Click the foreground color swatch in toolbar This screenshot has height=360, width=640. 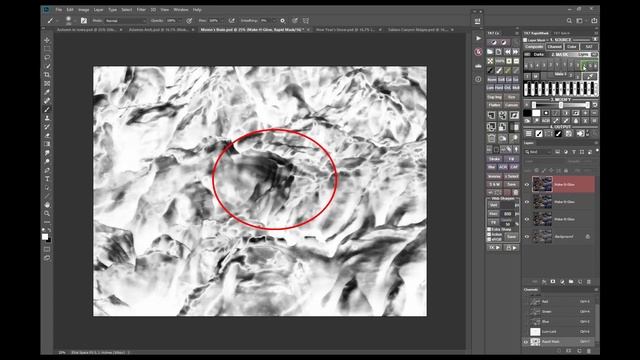pyautogui.click(x=45, y=237)
